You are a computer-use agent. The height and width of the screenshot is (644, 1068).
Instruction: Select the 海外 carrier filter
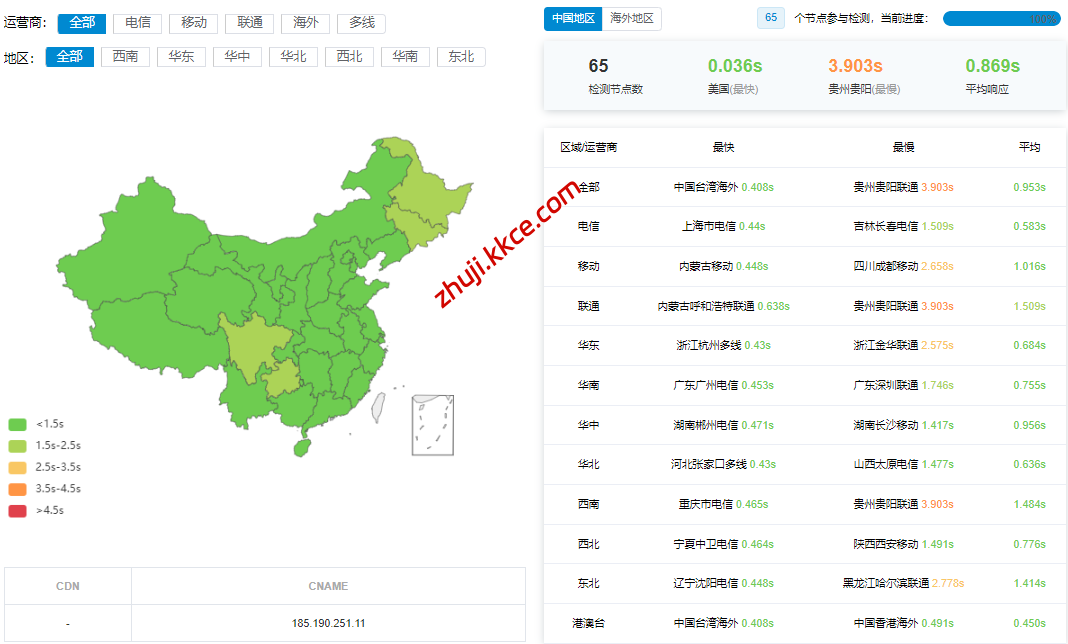(x=305, y=22)
